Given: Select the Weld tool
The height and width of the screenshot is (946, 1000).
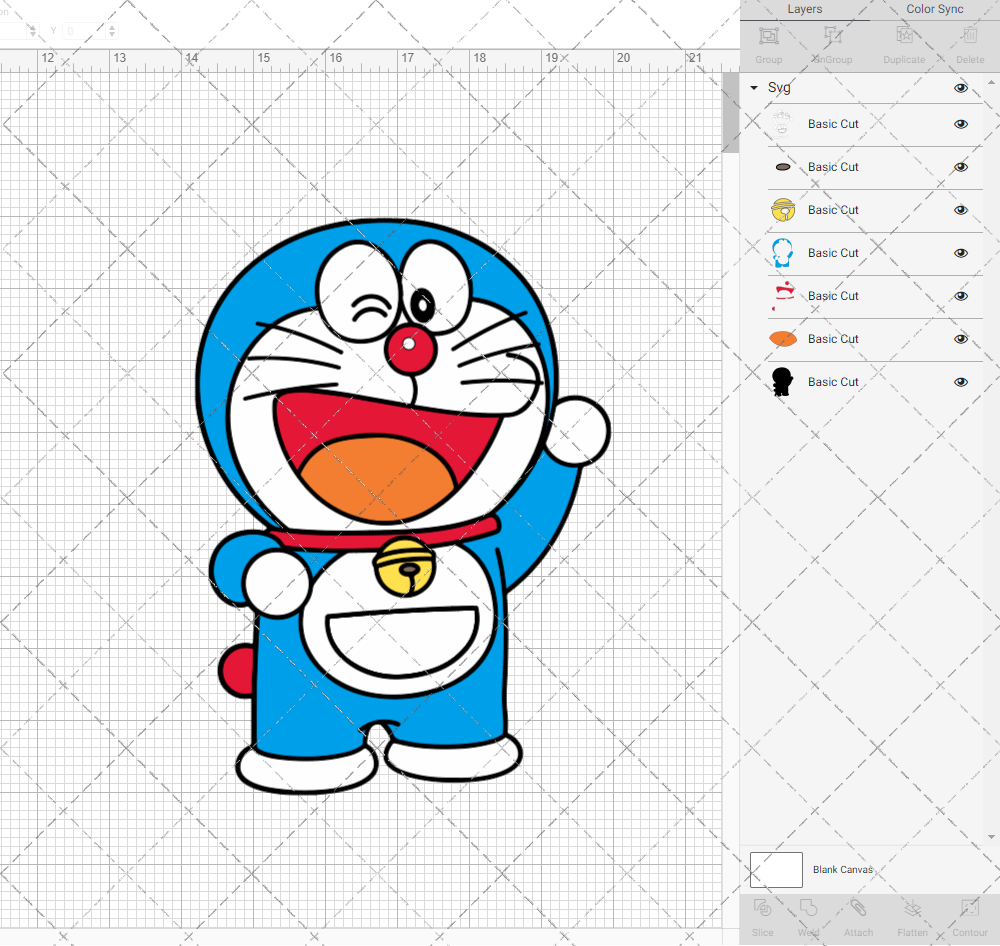Looking at the screenshot, I should point(808,915).
